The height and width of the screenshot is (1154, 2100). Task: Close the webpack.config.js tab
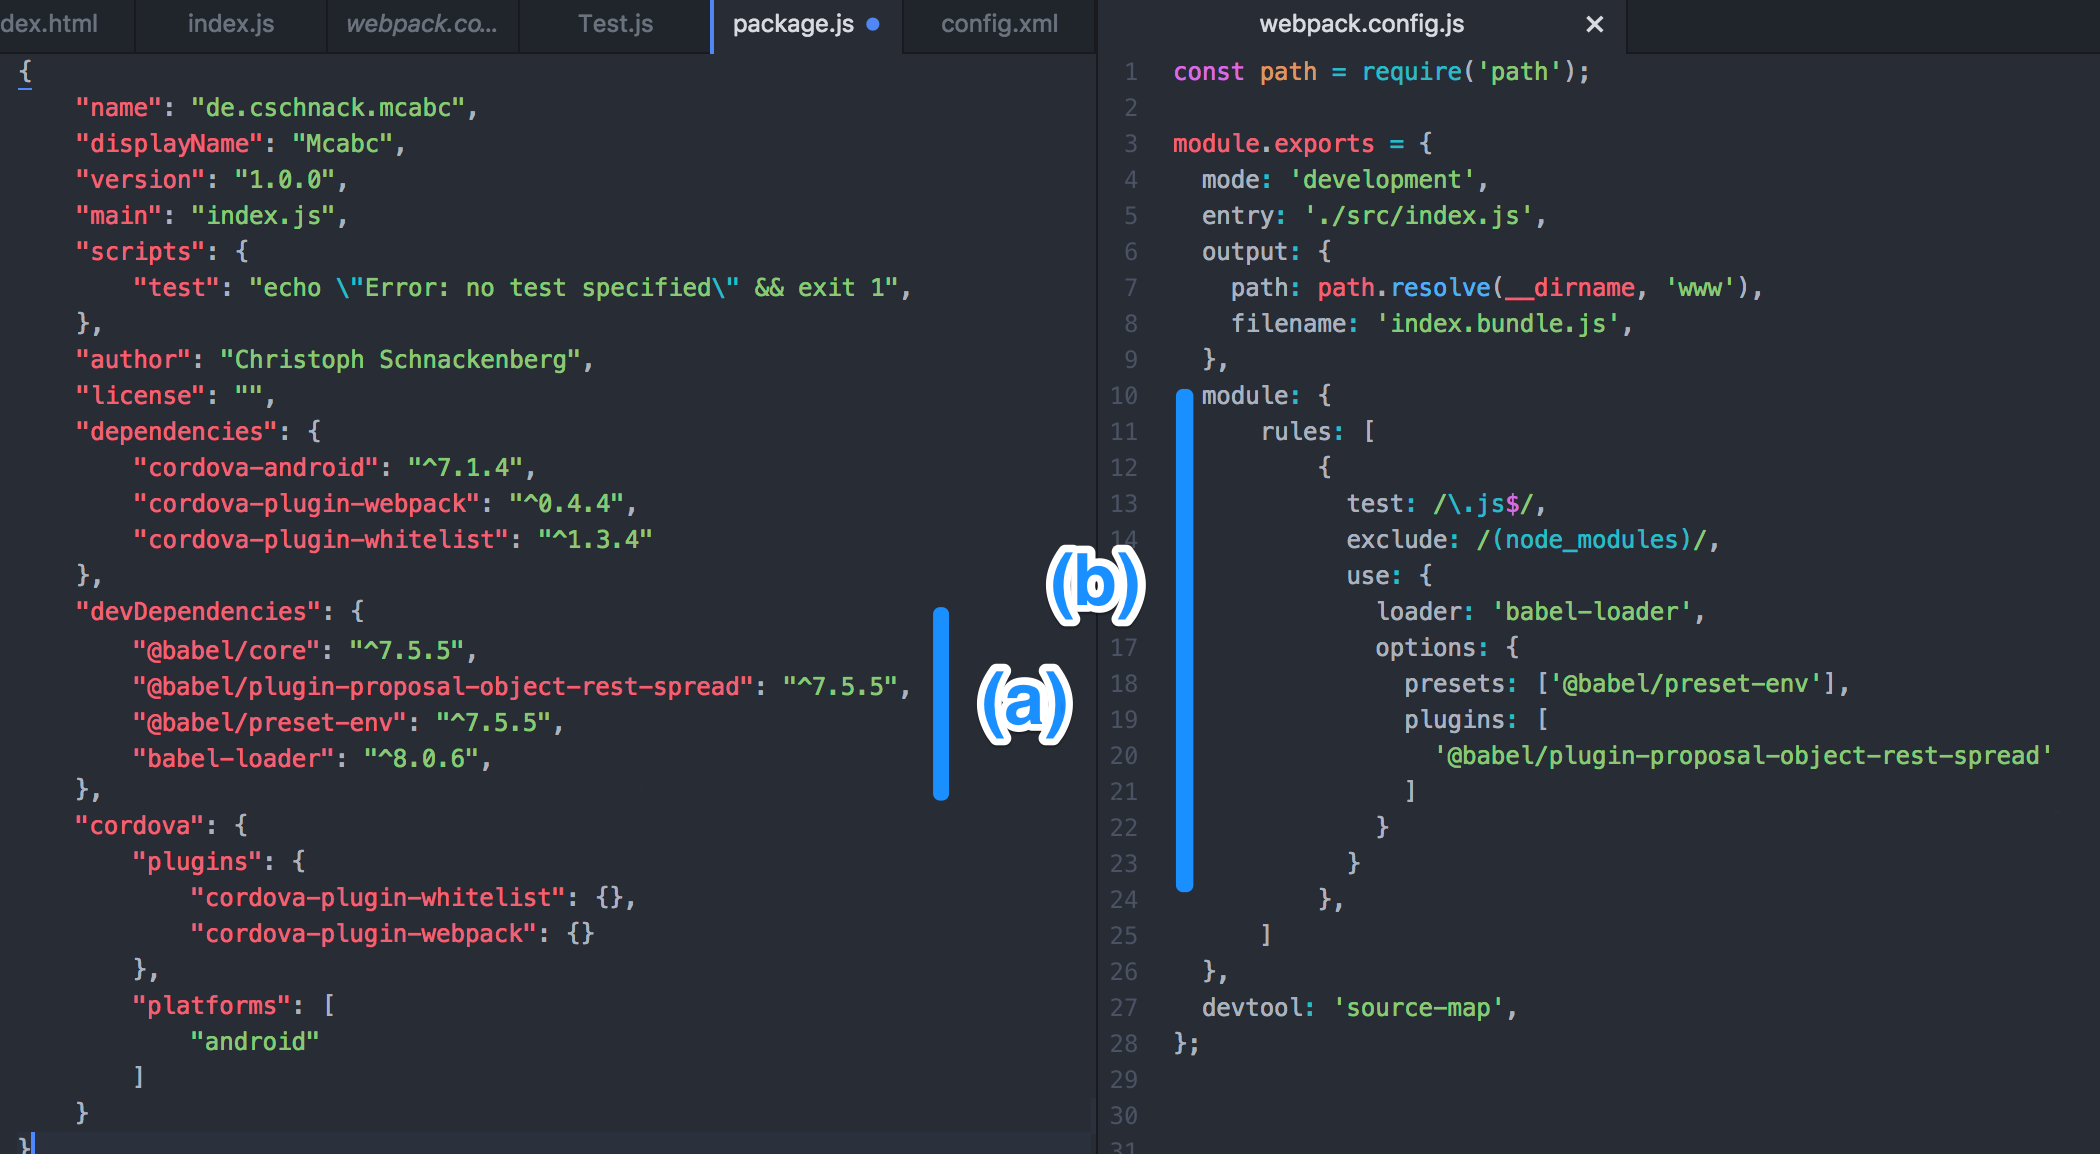click(x=1594, y=24)
